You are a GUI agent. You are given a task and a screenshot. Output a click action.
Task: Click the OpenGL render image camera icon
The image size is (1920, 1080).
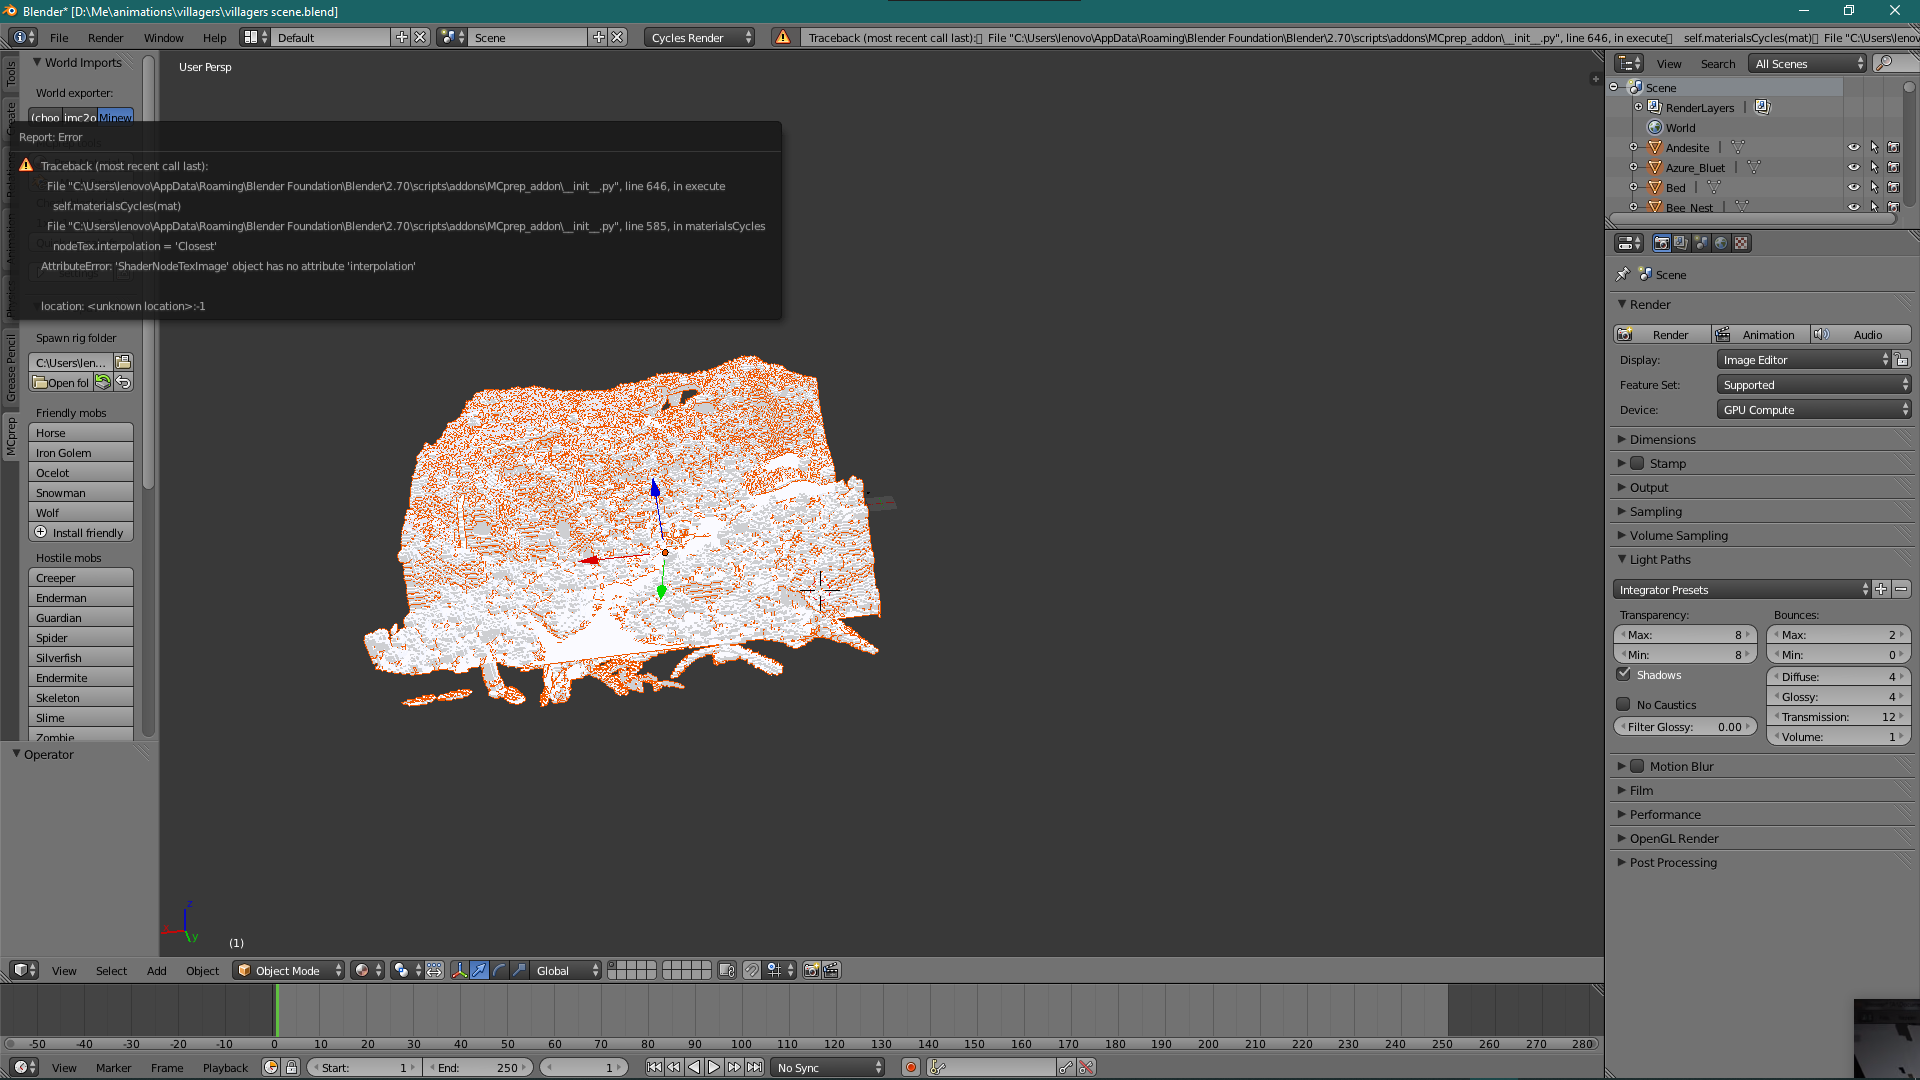tap(812, 970)
